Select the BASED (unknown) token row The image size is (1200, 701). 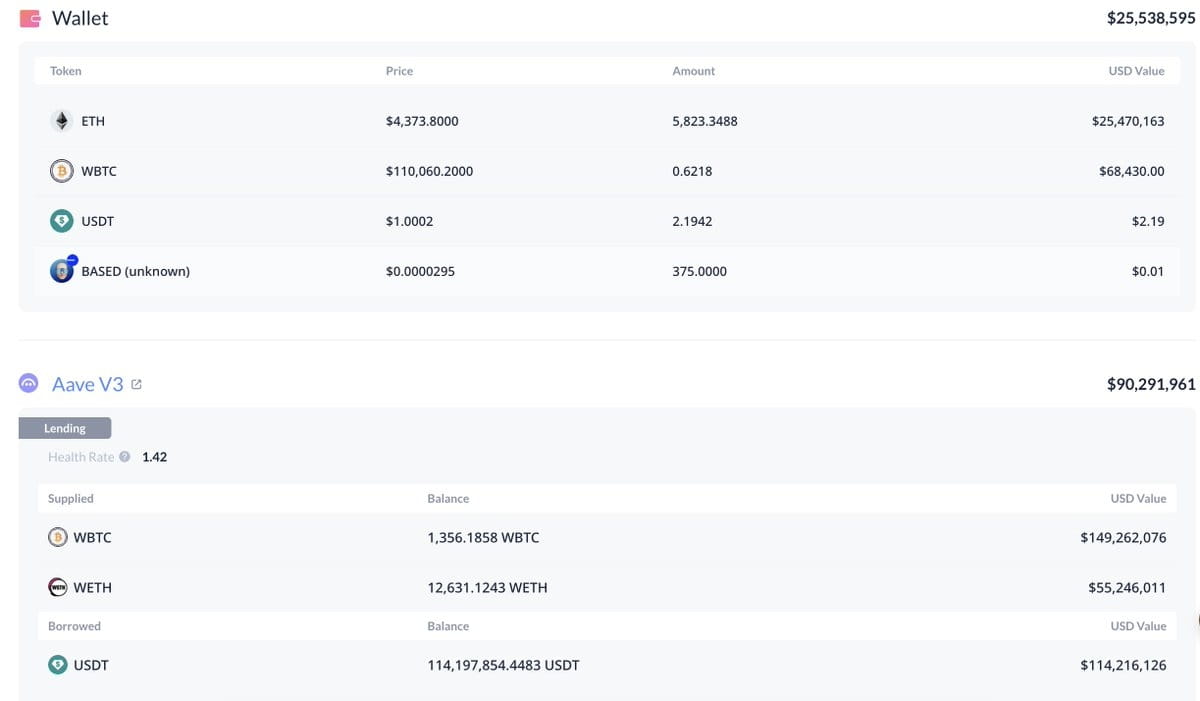[x=608, y=271]
